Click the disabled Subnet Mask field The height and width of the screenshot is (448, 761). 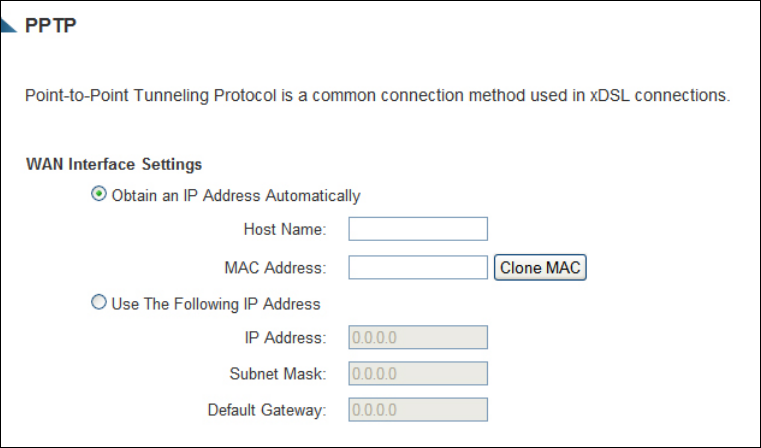[418, 373]
